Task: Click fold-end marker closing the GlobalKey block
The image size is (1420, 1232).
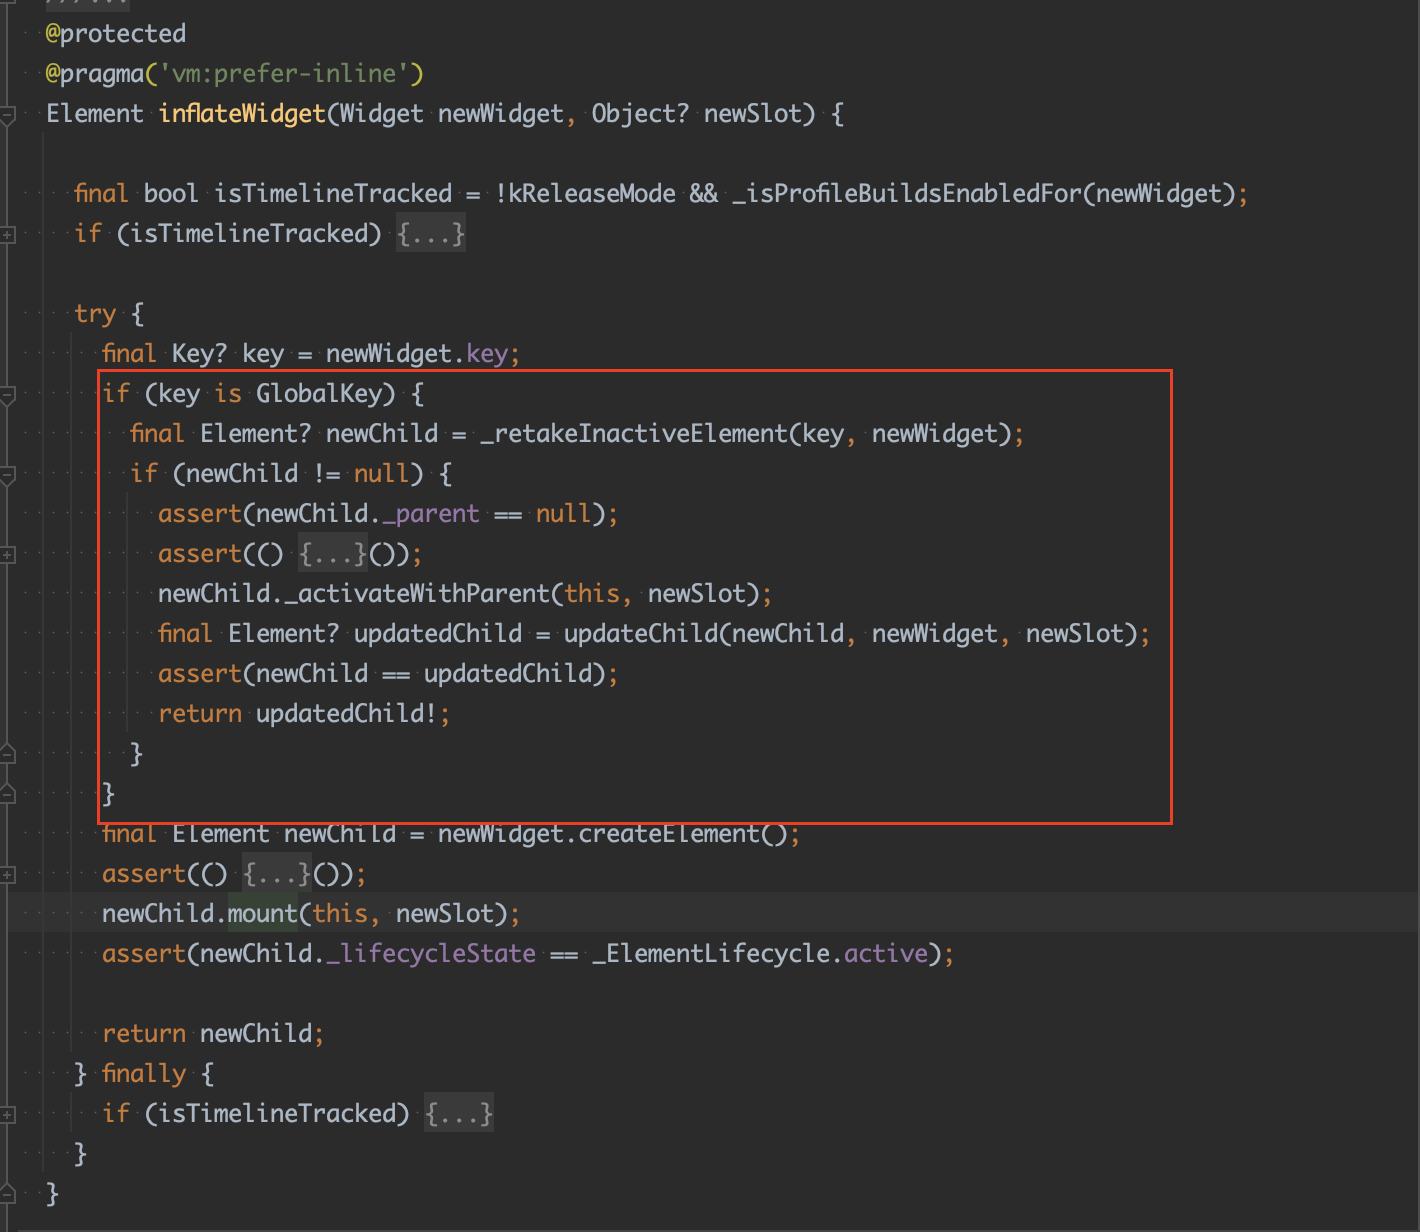Action: [x=7, y=794]
